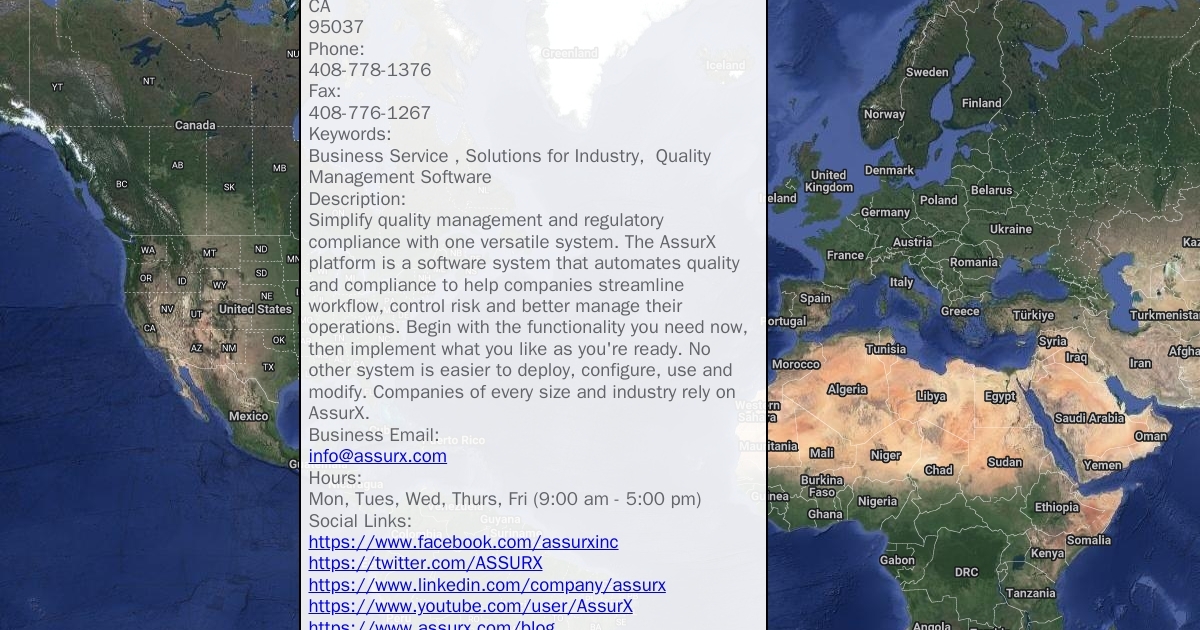This screenshot has height=630, width=1200.
Task: Click 'Romania' on the map
Action: tap(973, 262)
